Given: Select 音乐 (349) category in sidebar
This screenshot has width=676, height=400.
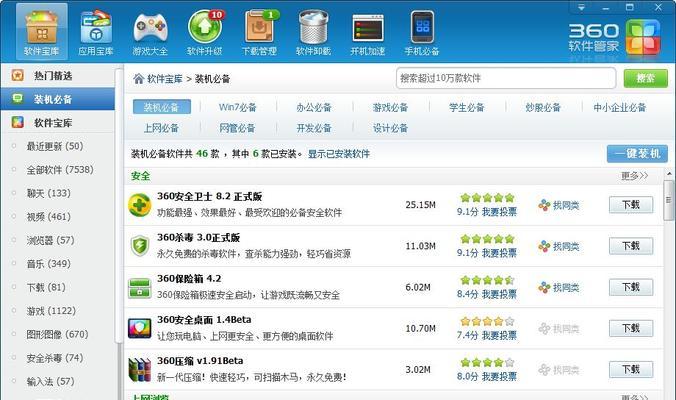Looking at the screenshot, I should (48, 263).
